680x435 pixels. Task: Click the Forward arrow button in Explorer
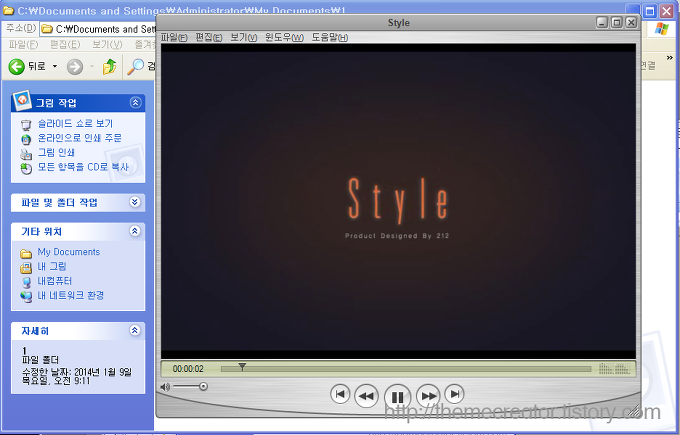75,67
